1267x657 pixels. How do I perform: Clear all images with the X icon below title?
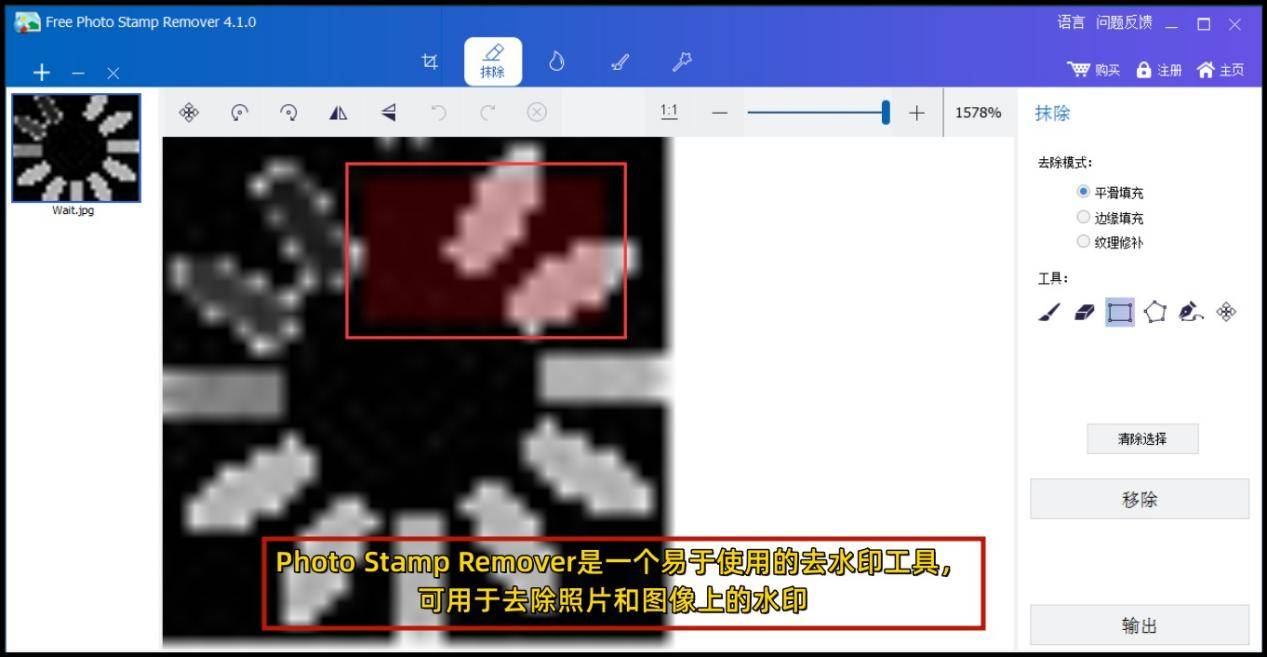(113, 73)
